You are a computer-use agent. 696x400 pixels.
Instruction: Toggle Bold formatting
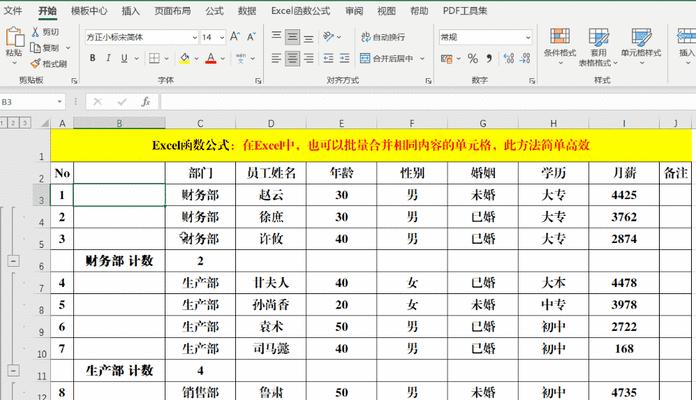point(92,58)
